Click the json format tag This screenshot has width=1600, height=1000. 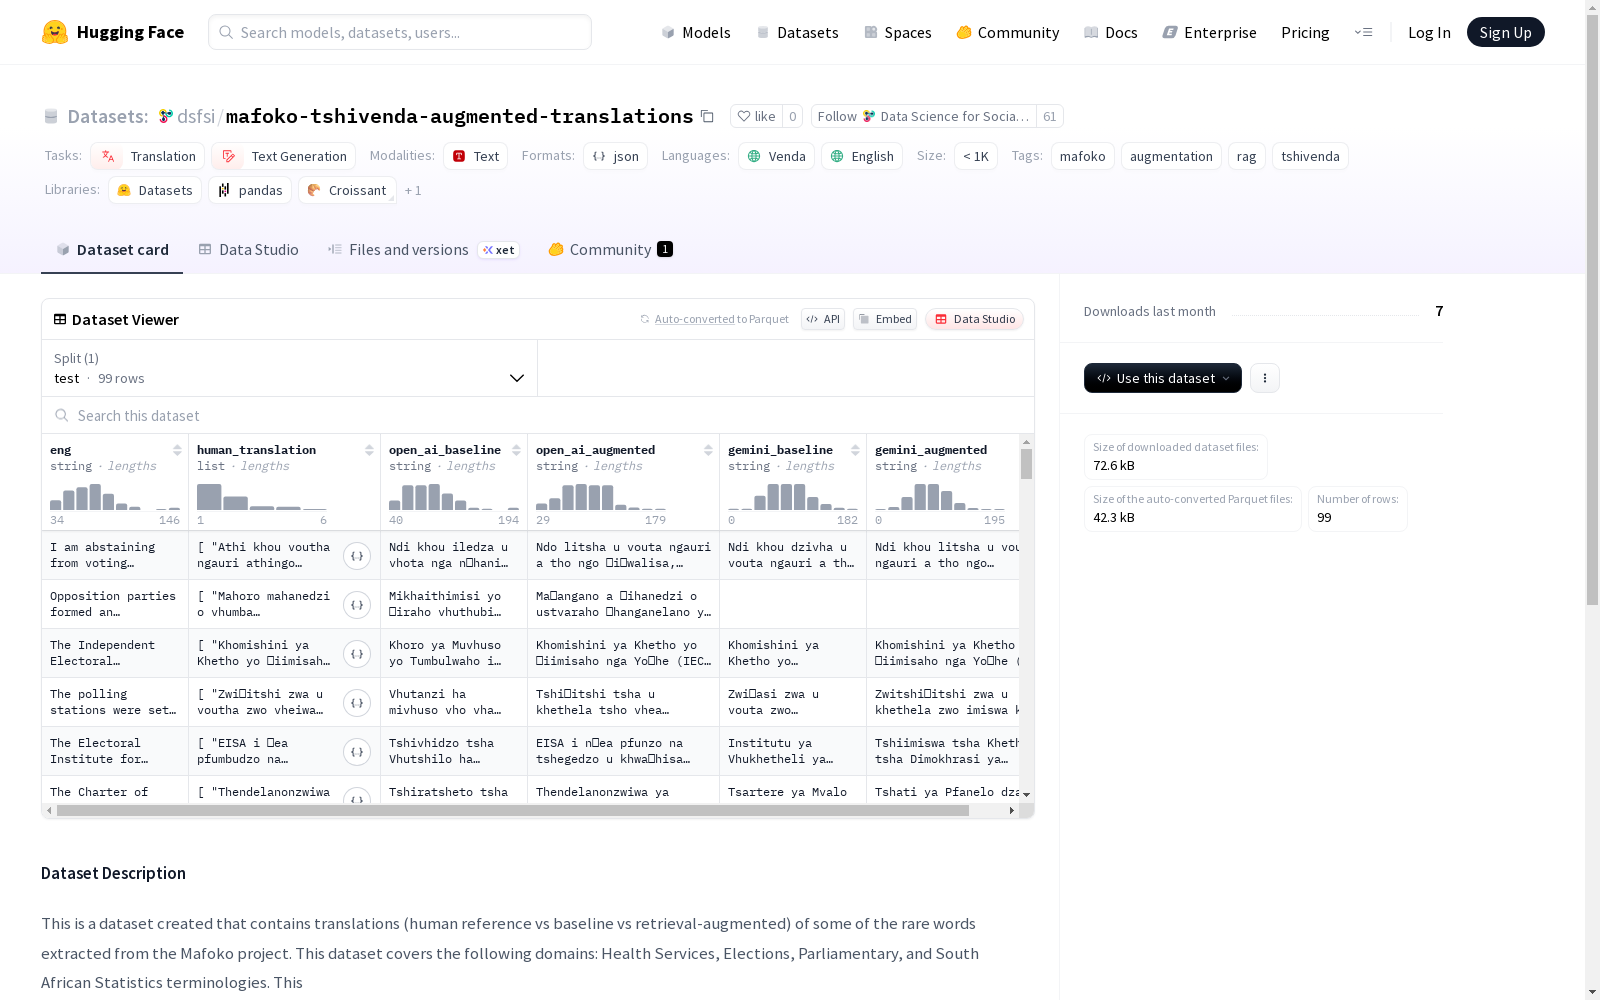pos(615,156)
